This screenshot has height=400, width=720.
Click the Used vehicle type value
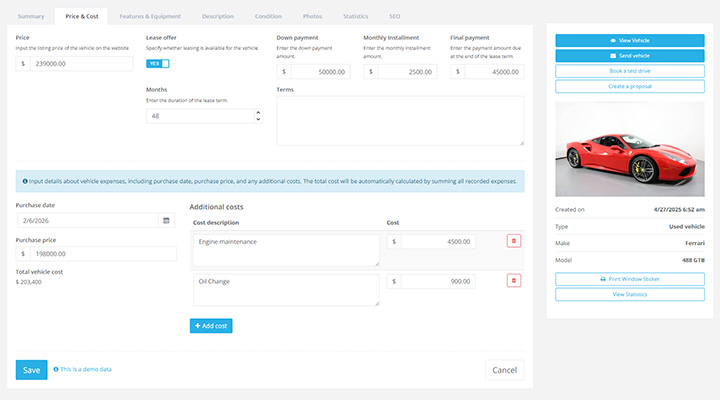(686, 226)
